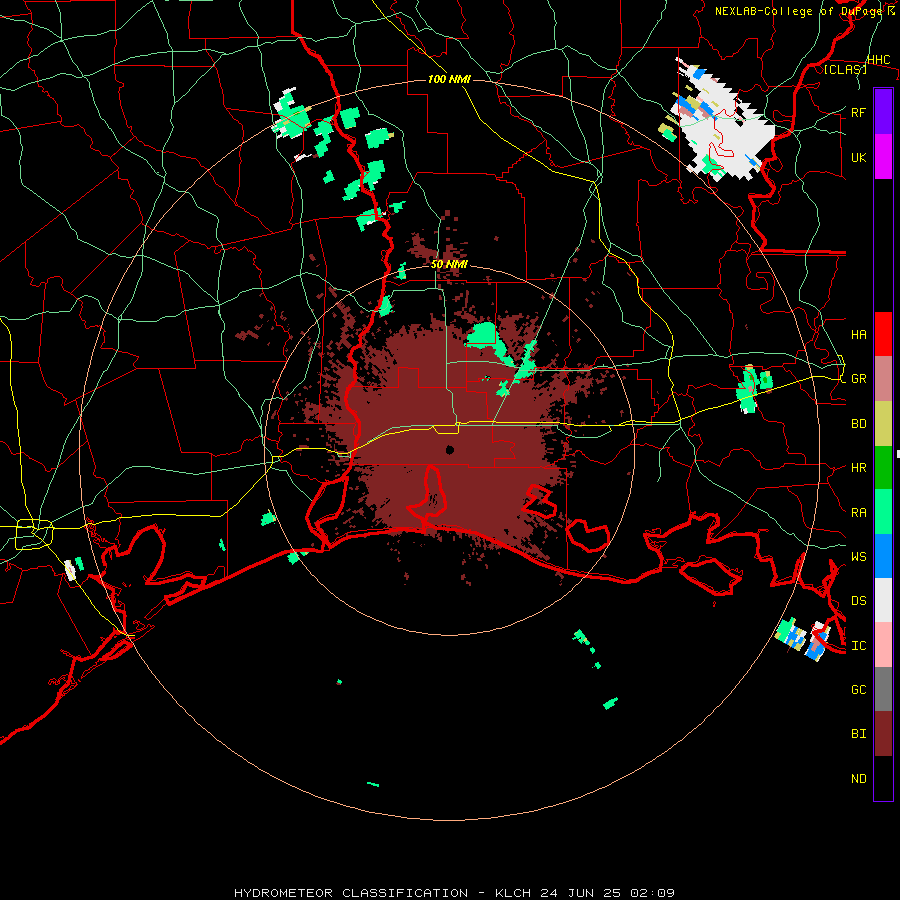Click the GR label beside the legend
Image resolution: width=900 pixels, height=900 pixels.
click(x=859, y=379)
